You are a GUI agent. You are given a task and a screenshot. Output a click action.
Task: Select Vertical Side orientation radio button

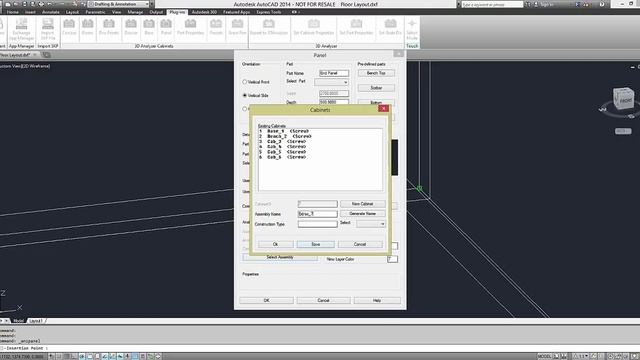pos(244,95)
